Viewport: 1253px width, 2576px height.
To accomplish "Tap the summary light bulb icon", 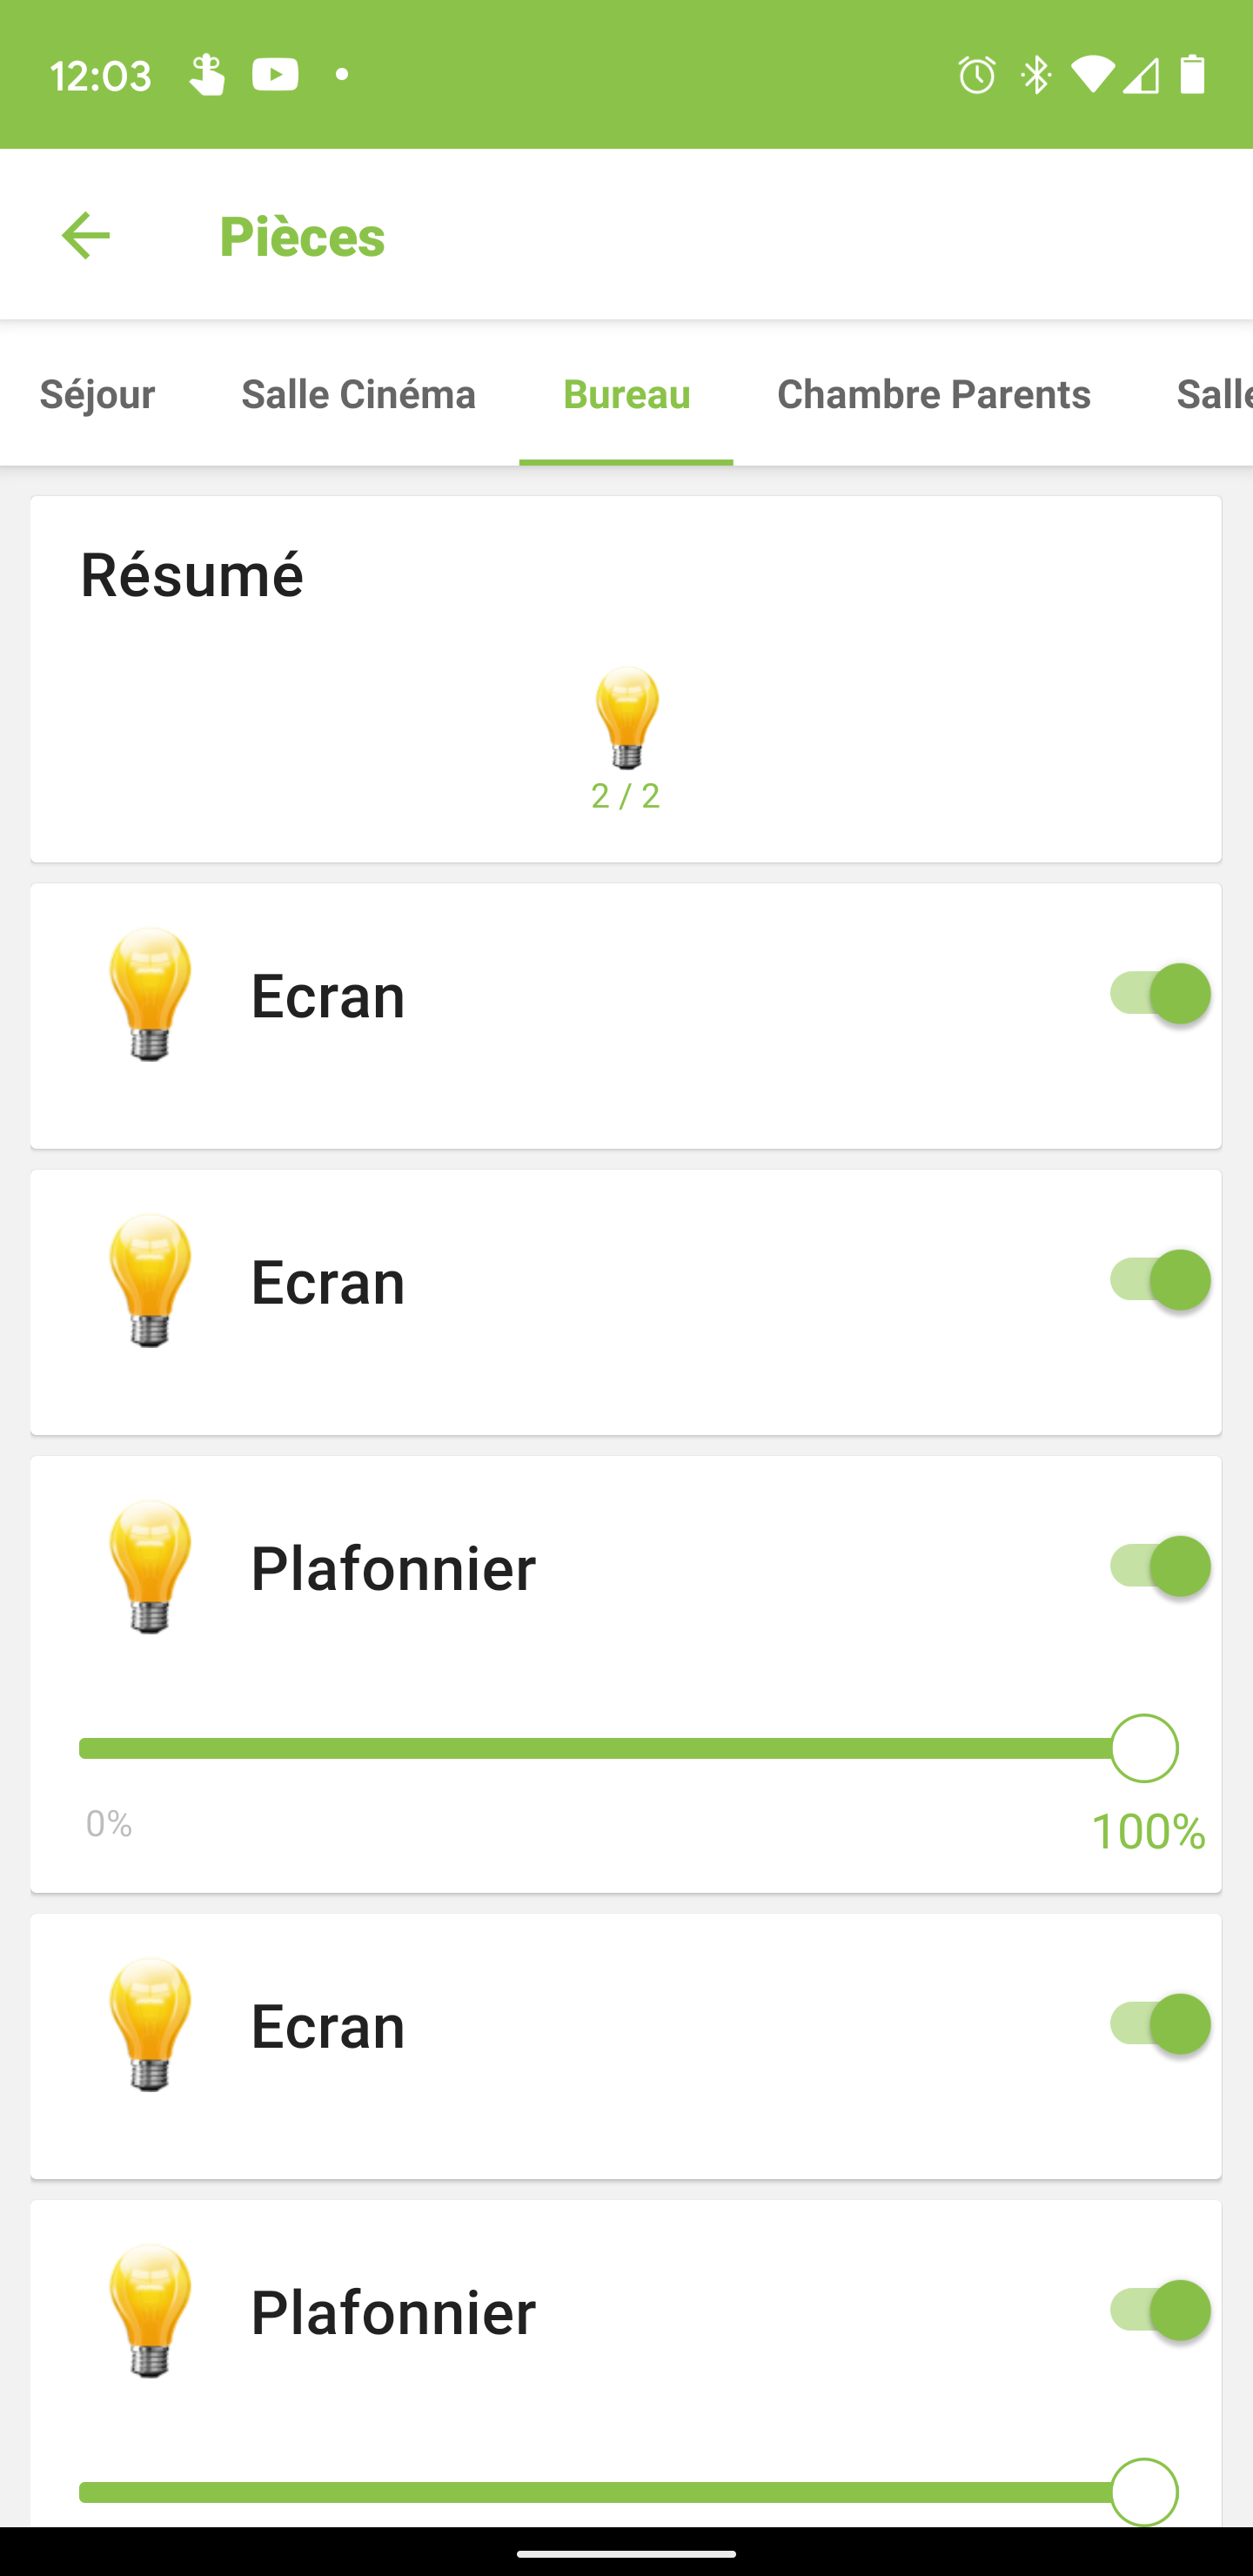I will [627, 717].
